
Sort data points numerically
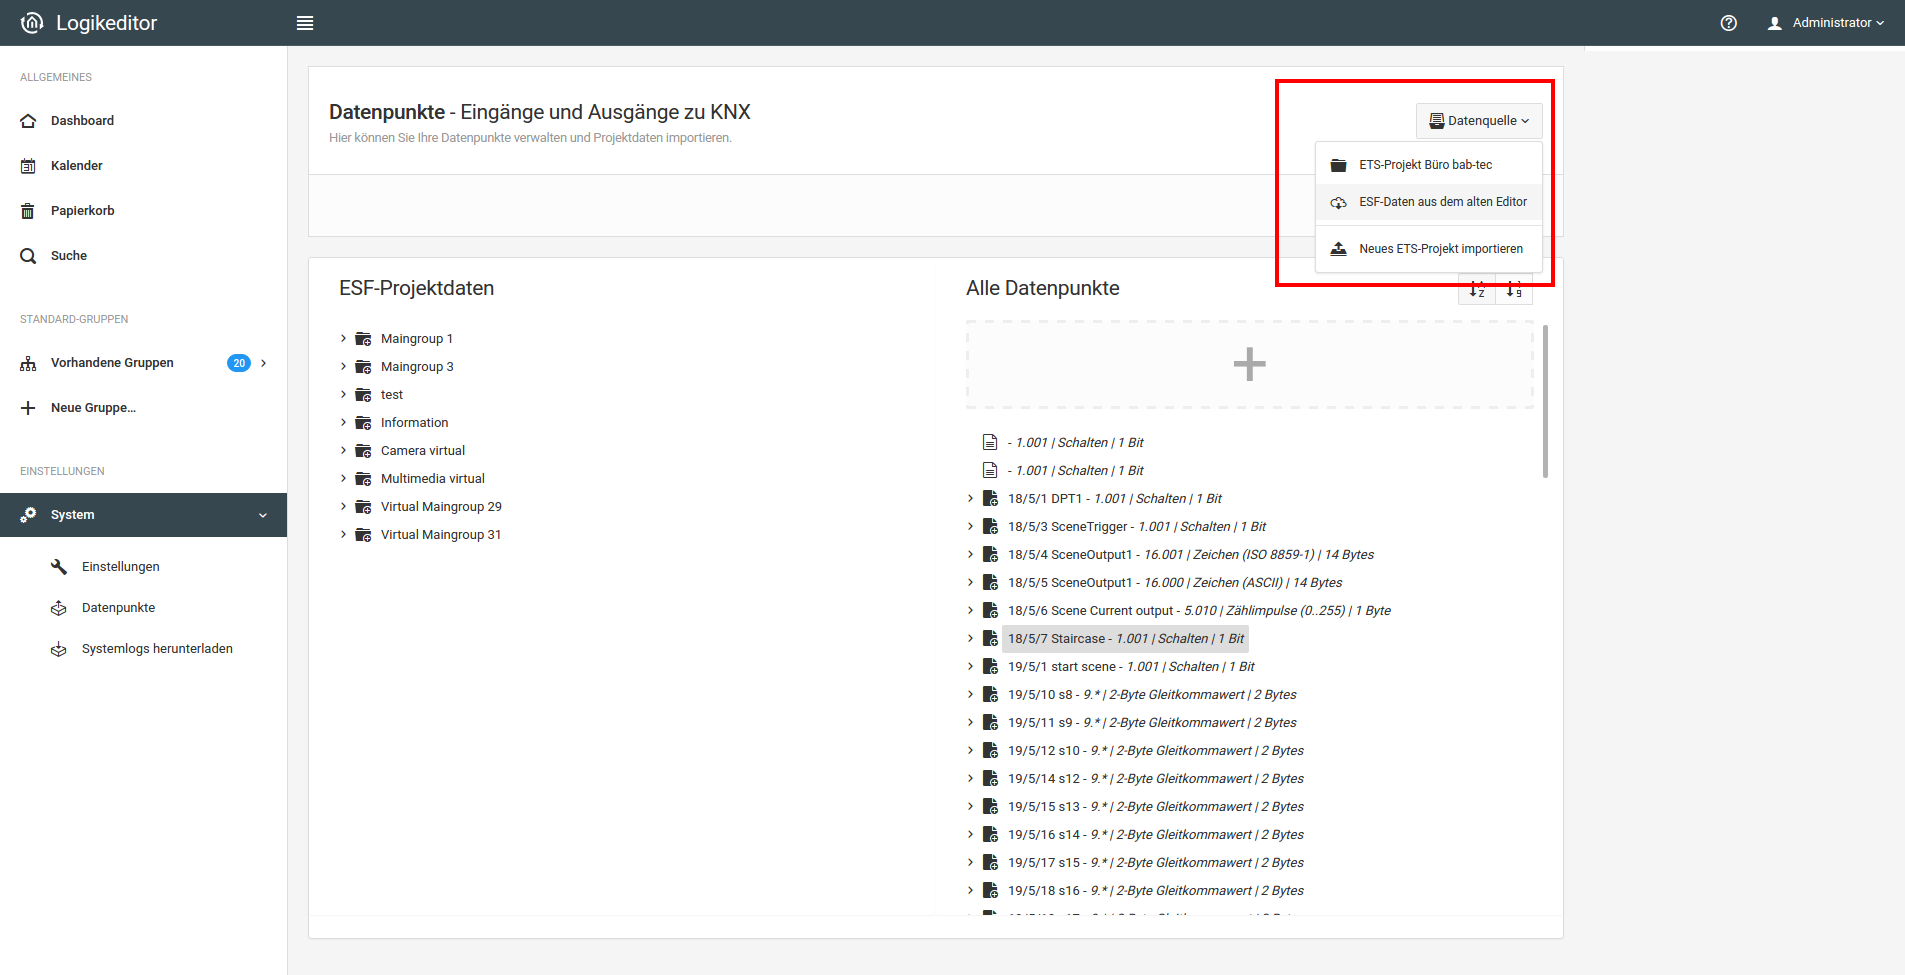point(1514,290)
